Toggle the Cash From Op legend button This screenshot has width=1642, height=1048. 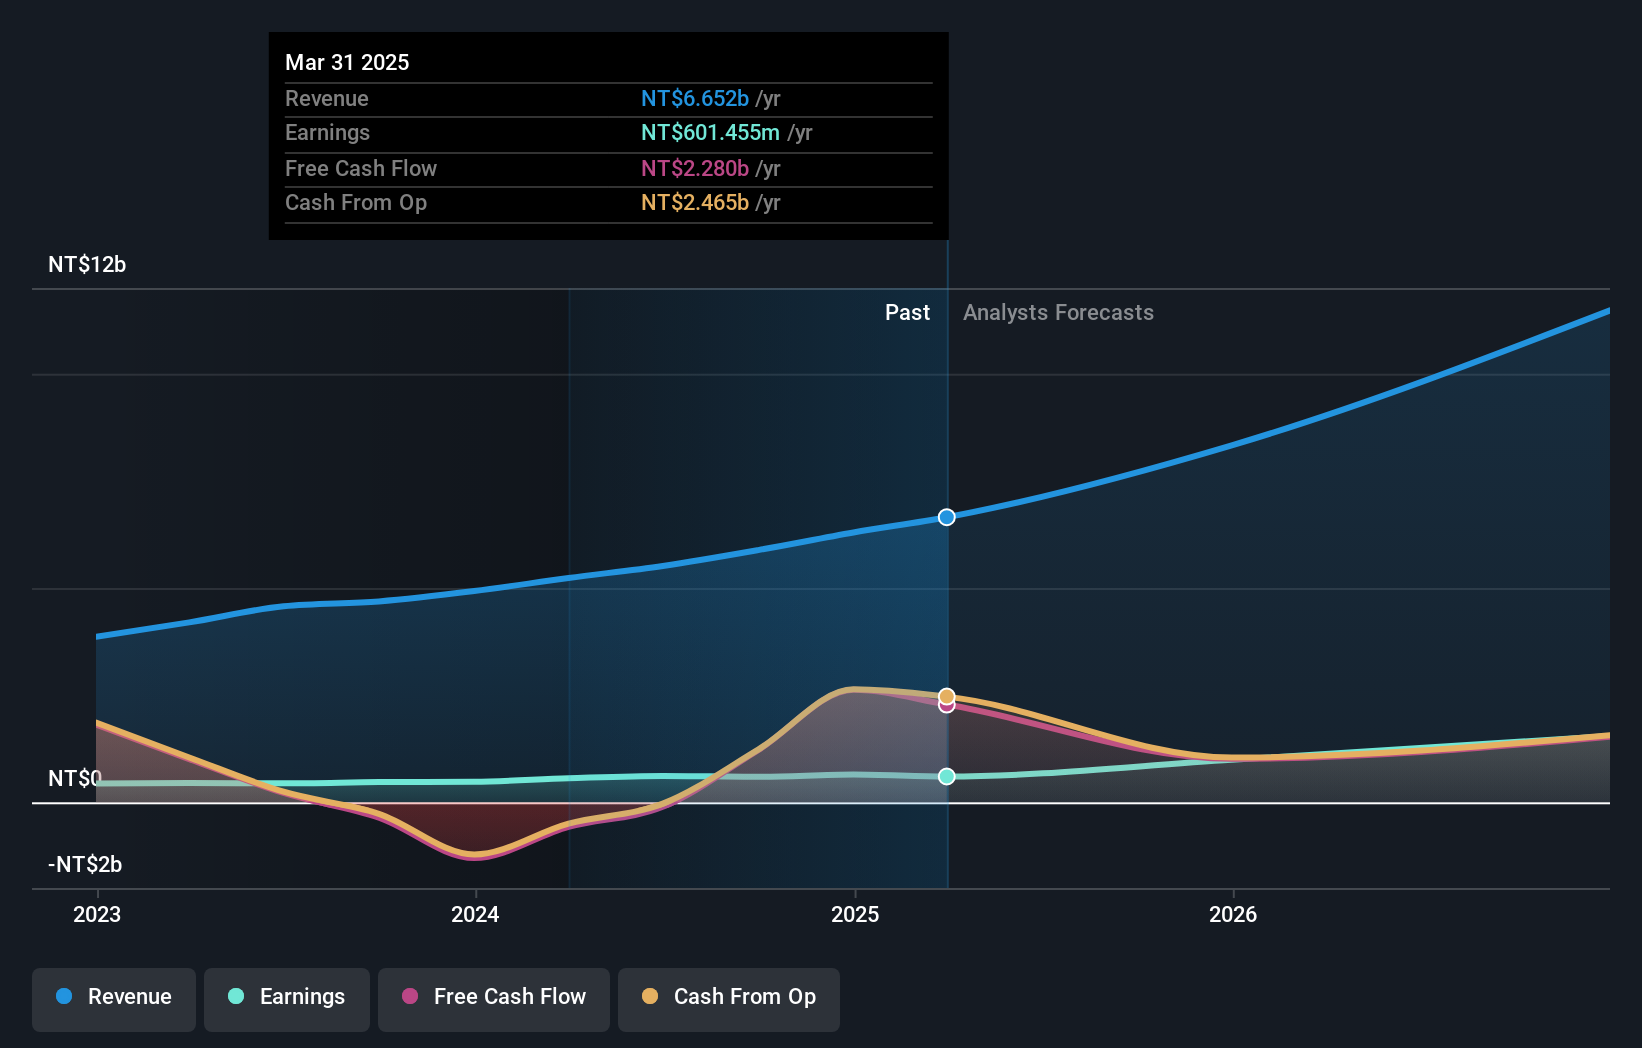pyautogui.click(x=729, y=999)
